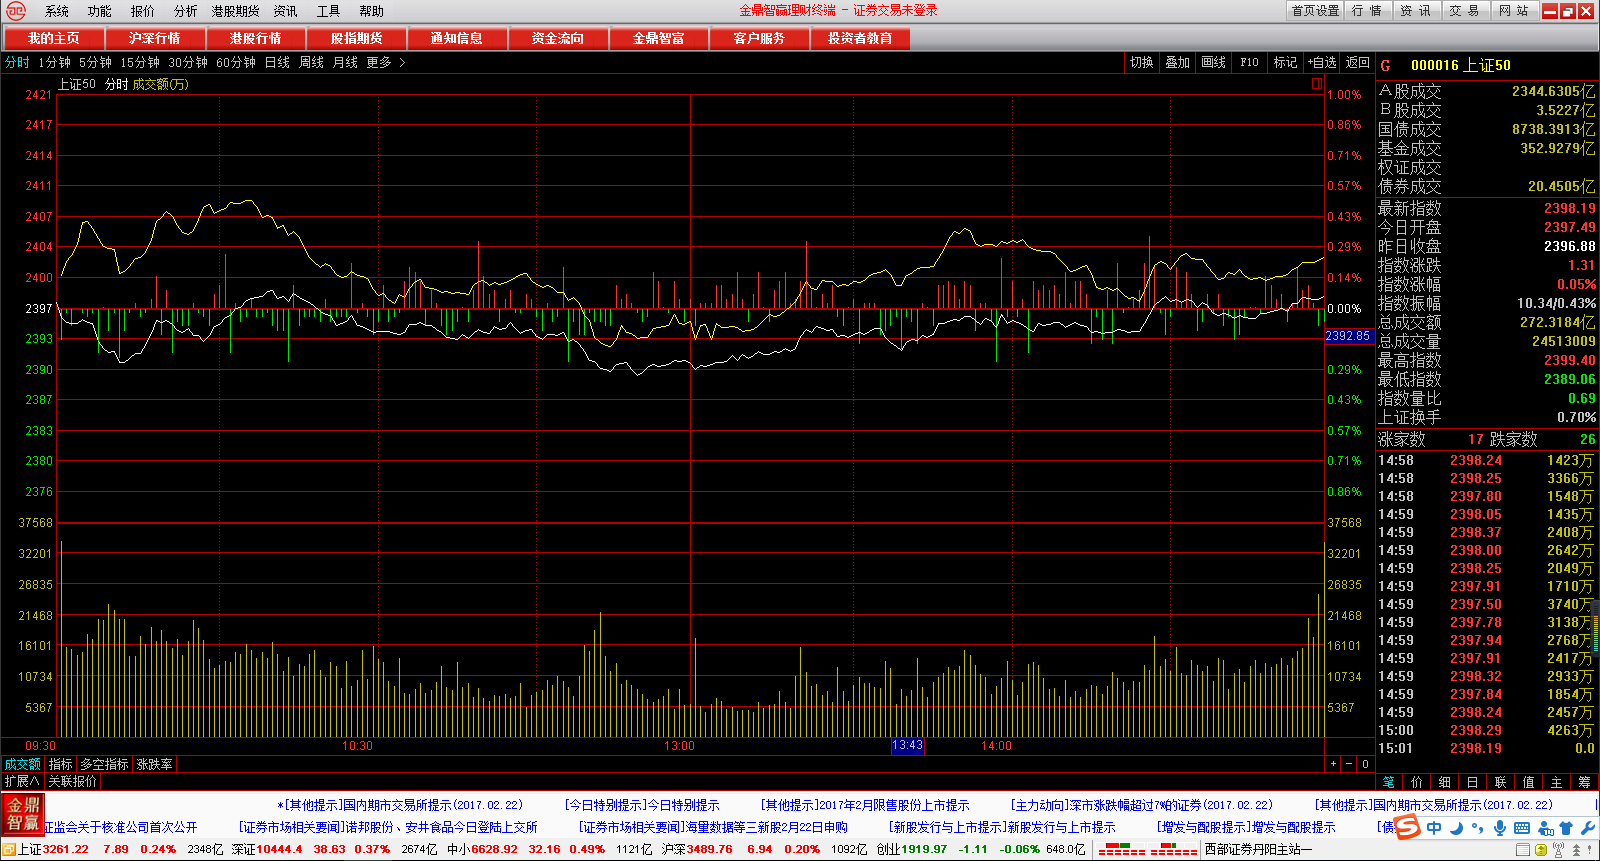This screenshot has height=861, width=1600.
Task: Add index to watchlist with +自选
Action: pyautogui.click(x=1322, y=62)
